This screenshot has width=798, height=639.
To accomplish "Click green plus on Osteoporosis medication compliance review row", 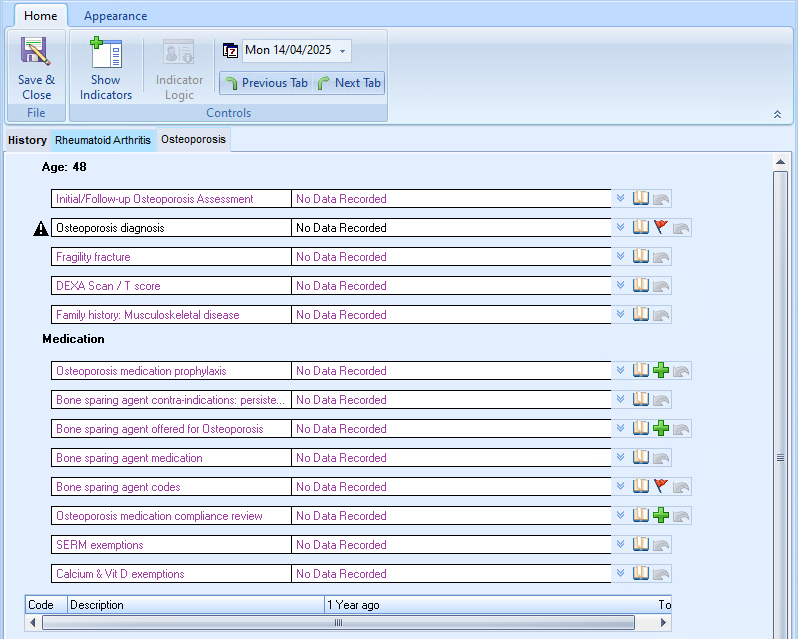I will [x=661, y=515].
